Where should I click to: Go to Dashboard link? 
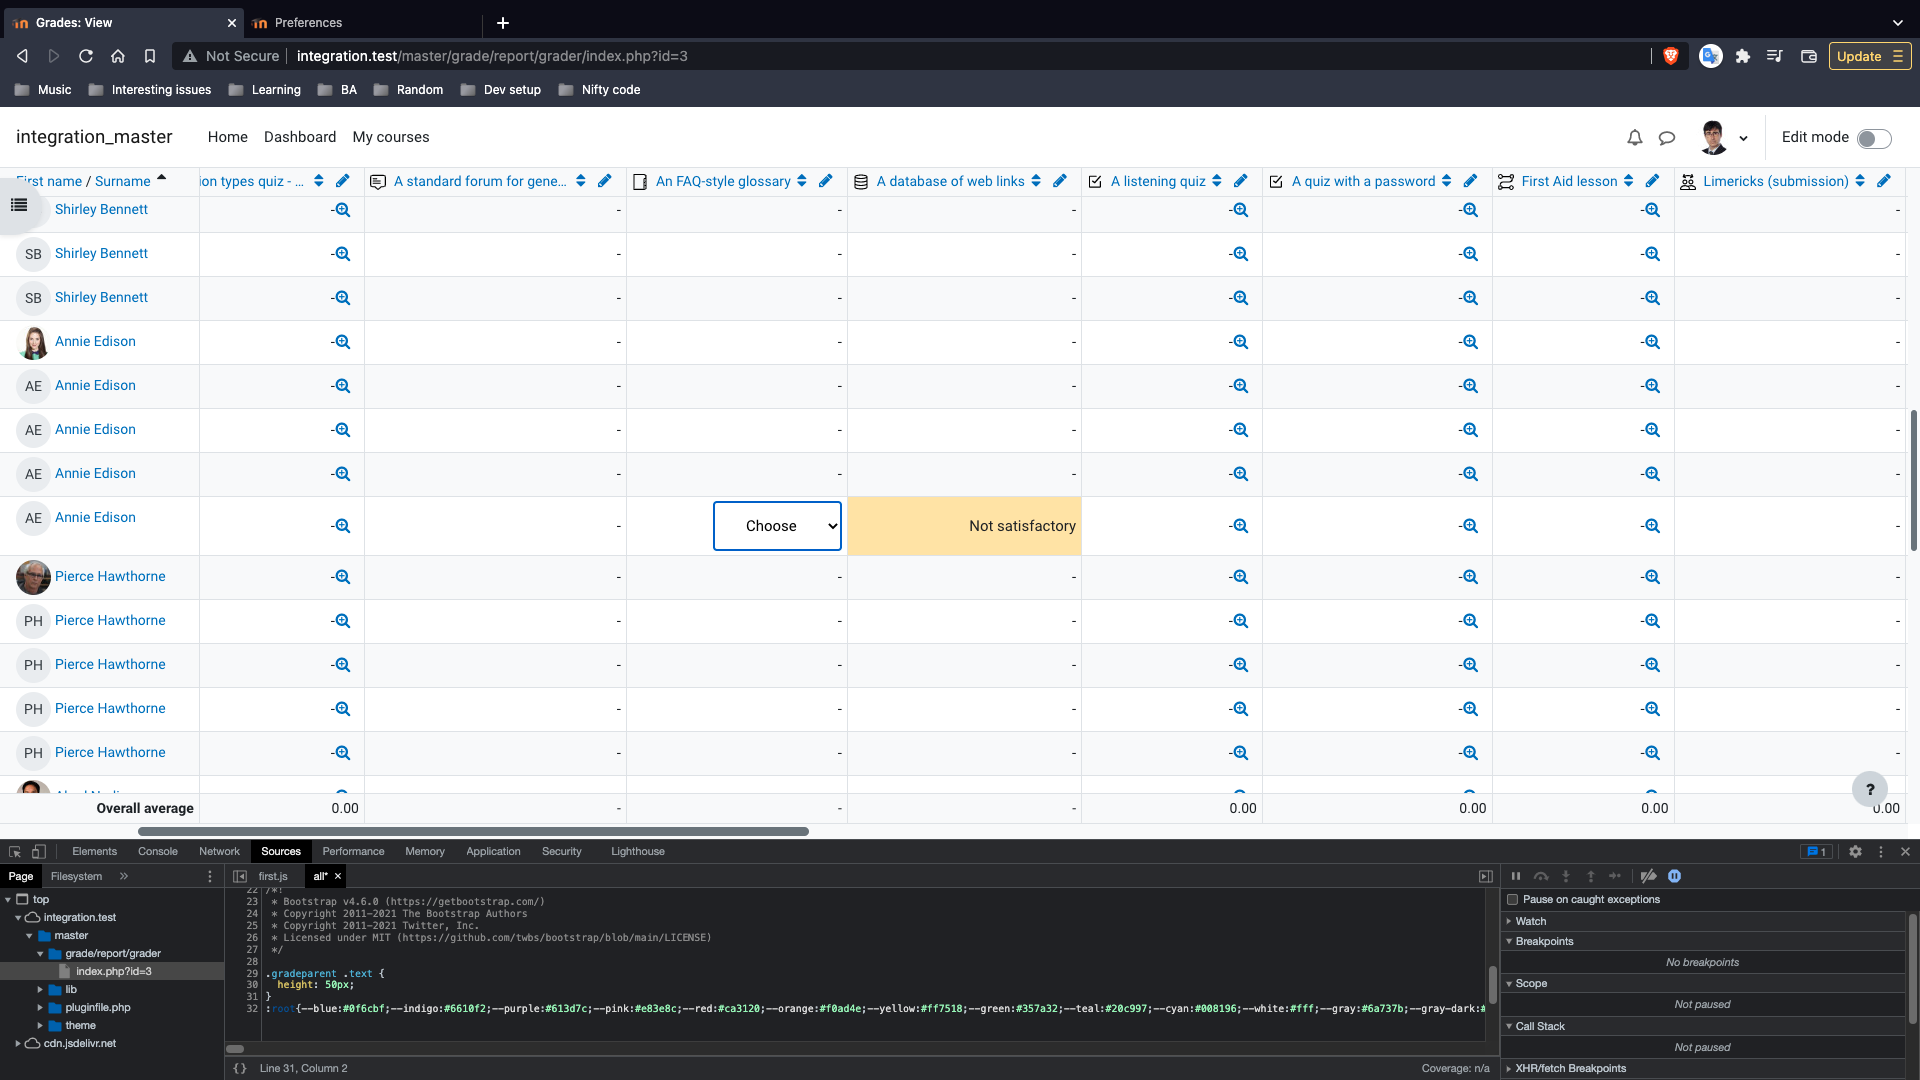coord(300,138)
